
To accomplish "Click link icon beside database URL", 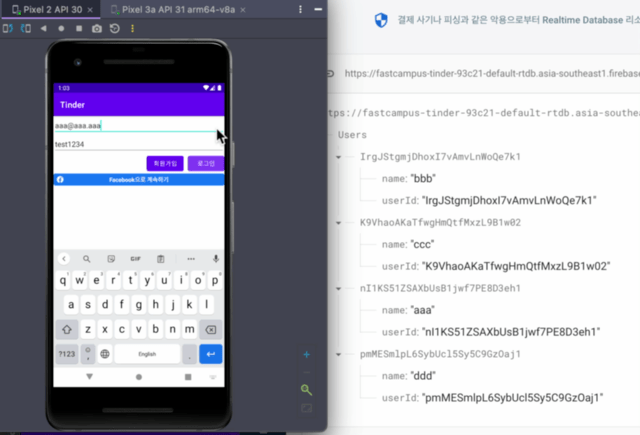I will click(330, 73).
